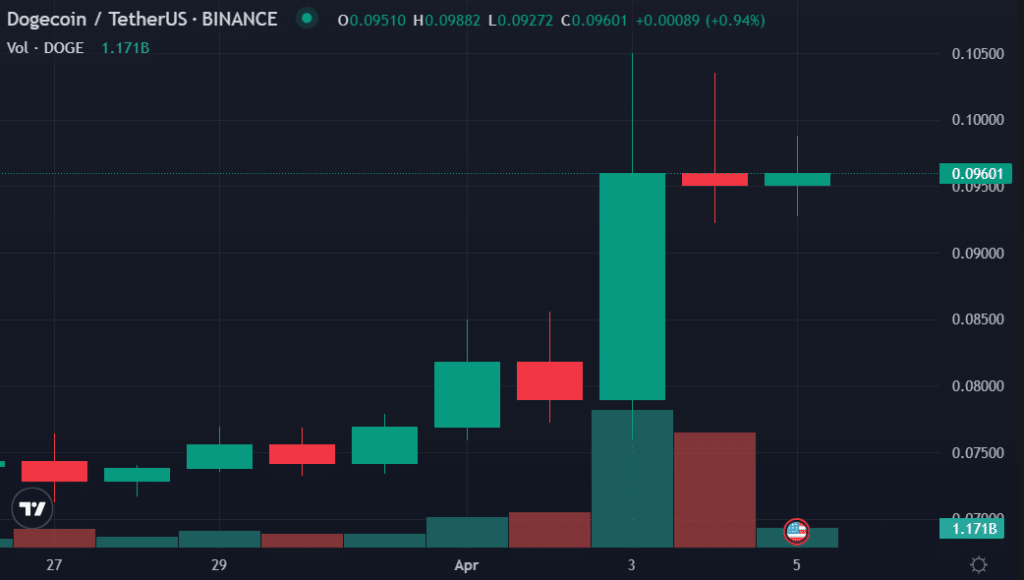Click the change value +0.00089 (+0.94%)
The image size is (1024, 580).
pyautogui.click(x=700, y=20)
